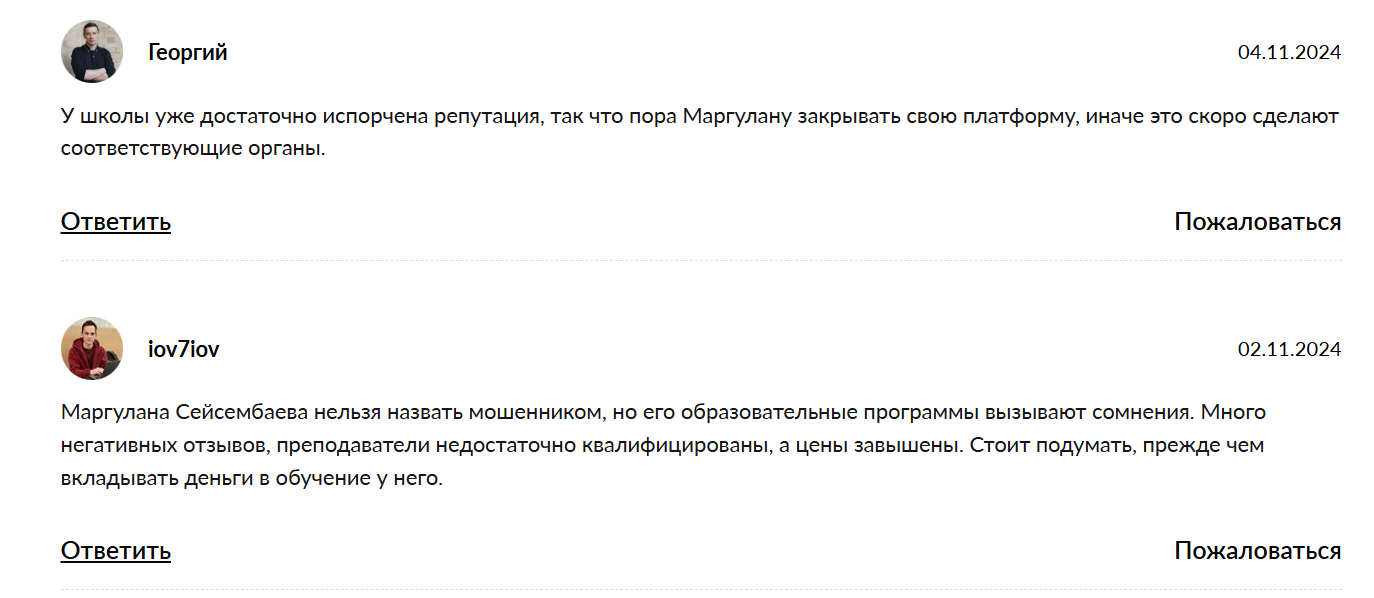Click the comment line starting "У школы уже"
The height and width of the screenshot is (598, 1374).
click(x=700, y=116)
